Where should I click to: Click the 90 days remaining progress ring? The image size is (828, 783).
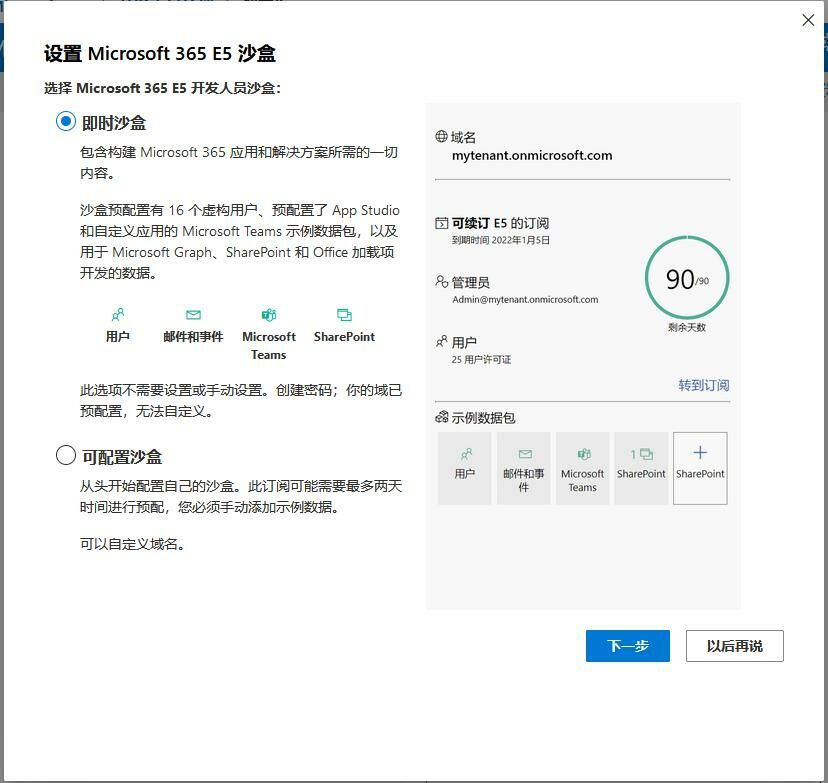(x=687, y=279)
